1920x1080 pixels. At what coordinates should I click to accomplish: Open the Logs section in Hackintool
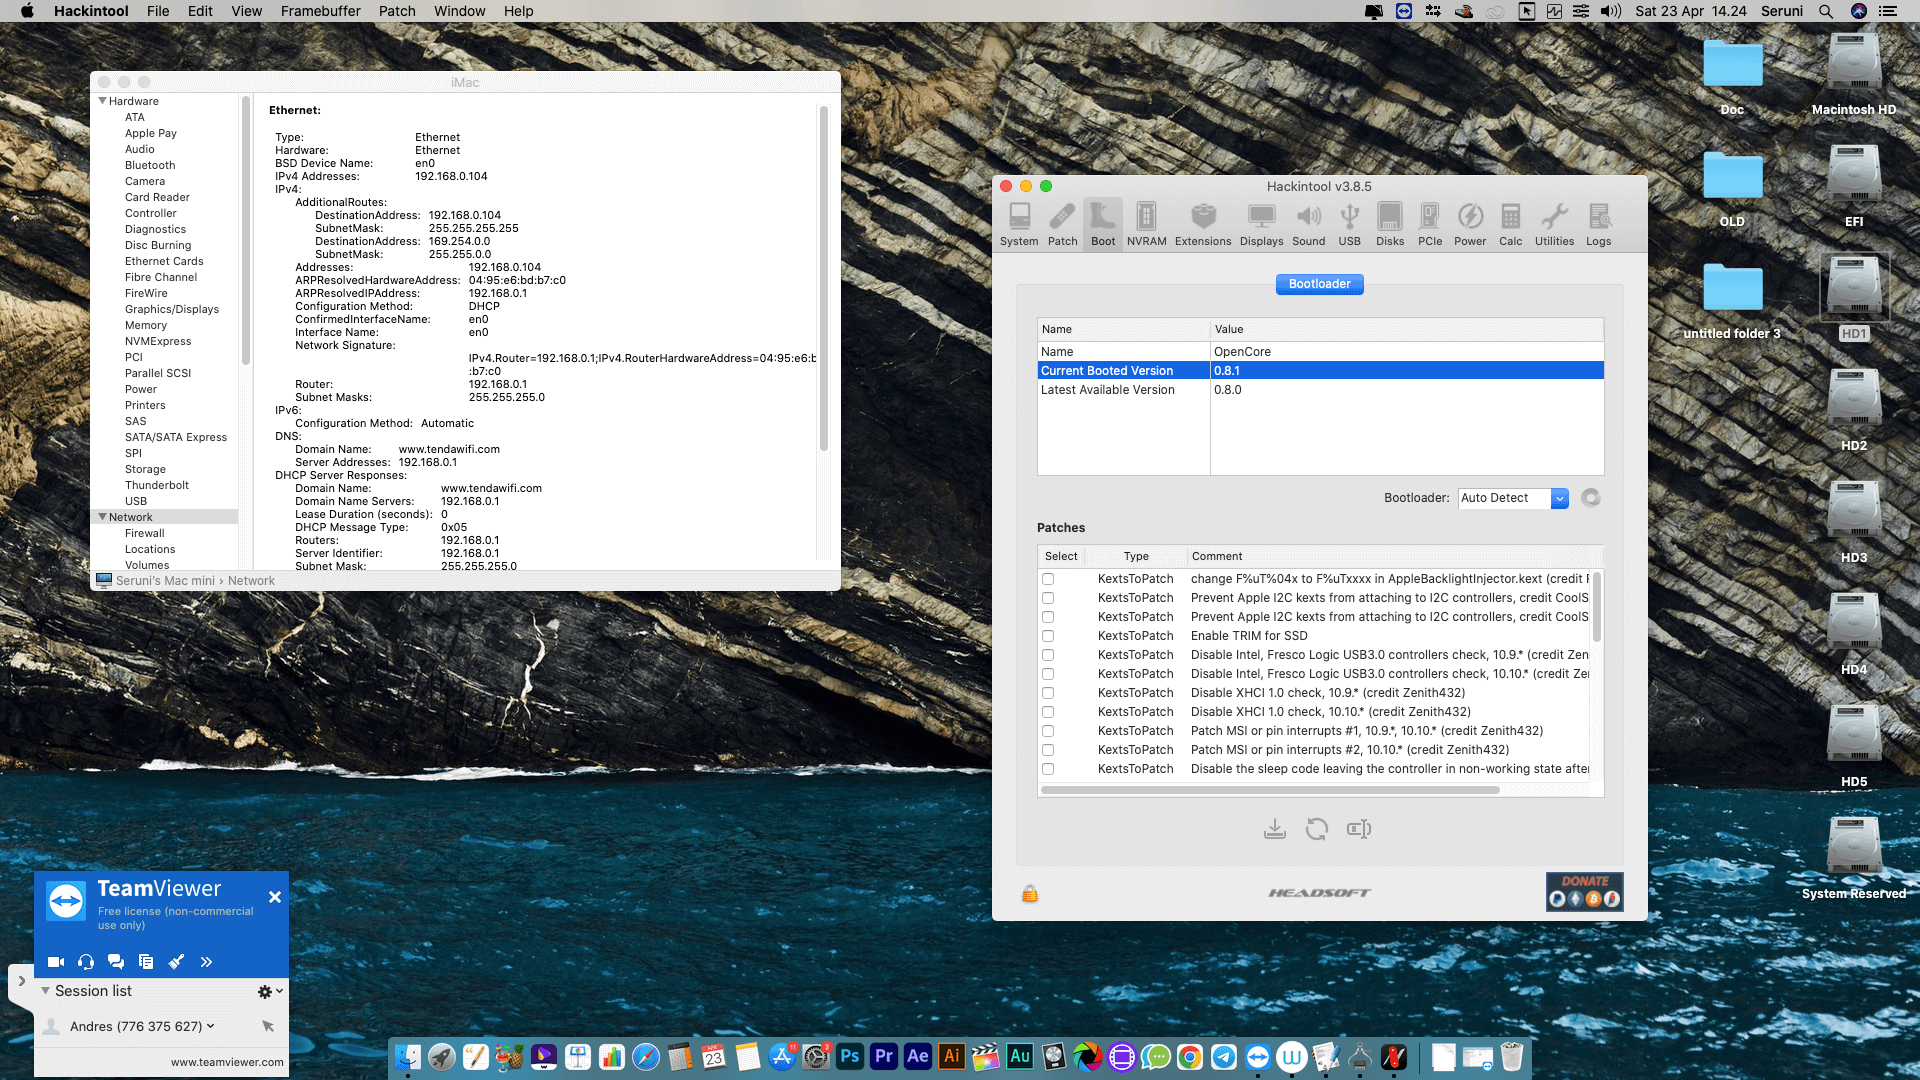(x=1598, y=224)
